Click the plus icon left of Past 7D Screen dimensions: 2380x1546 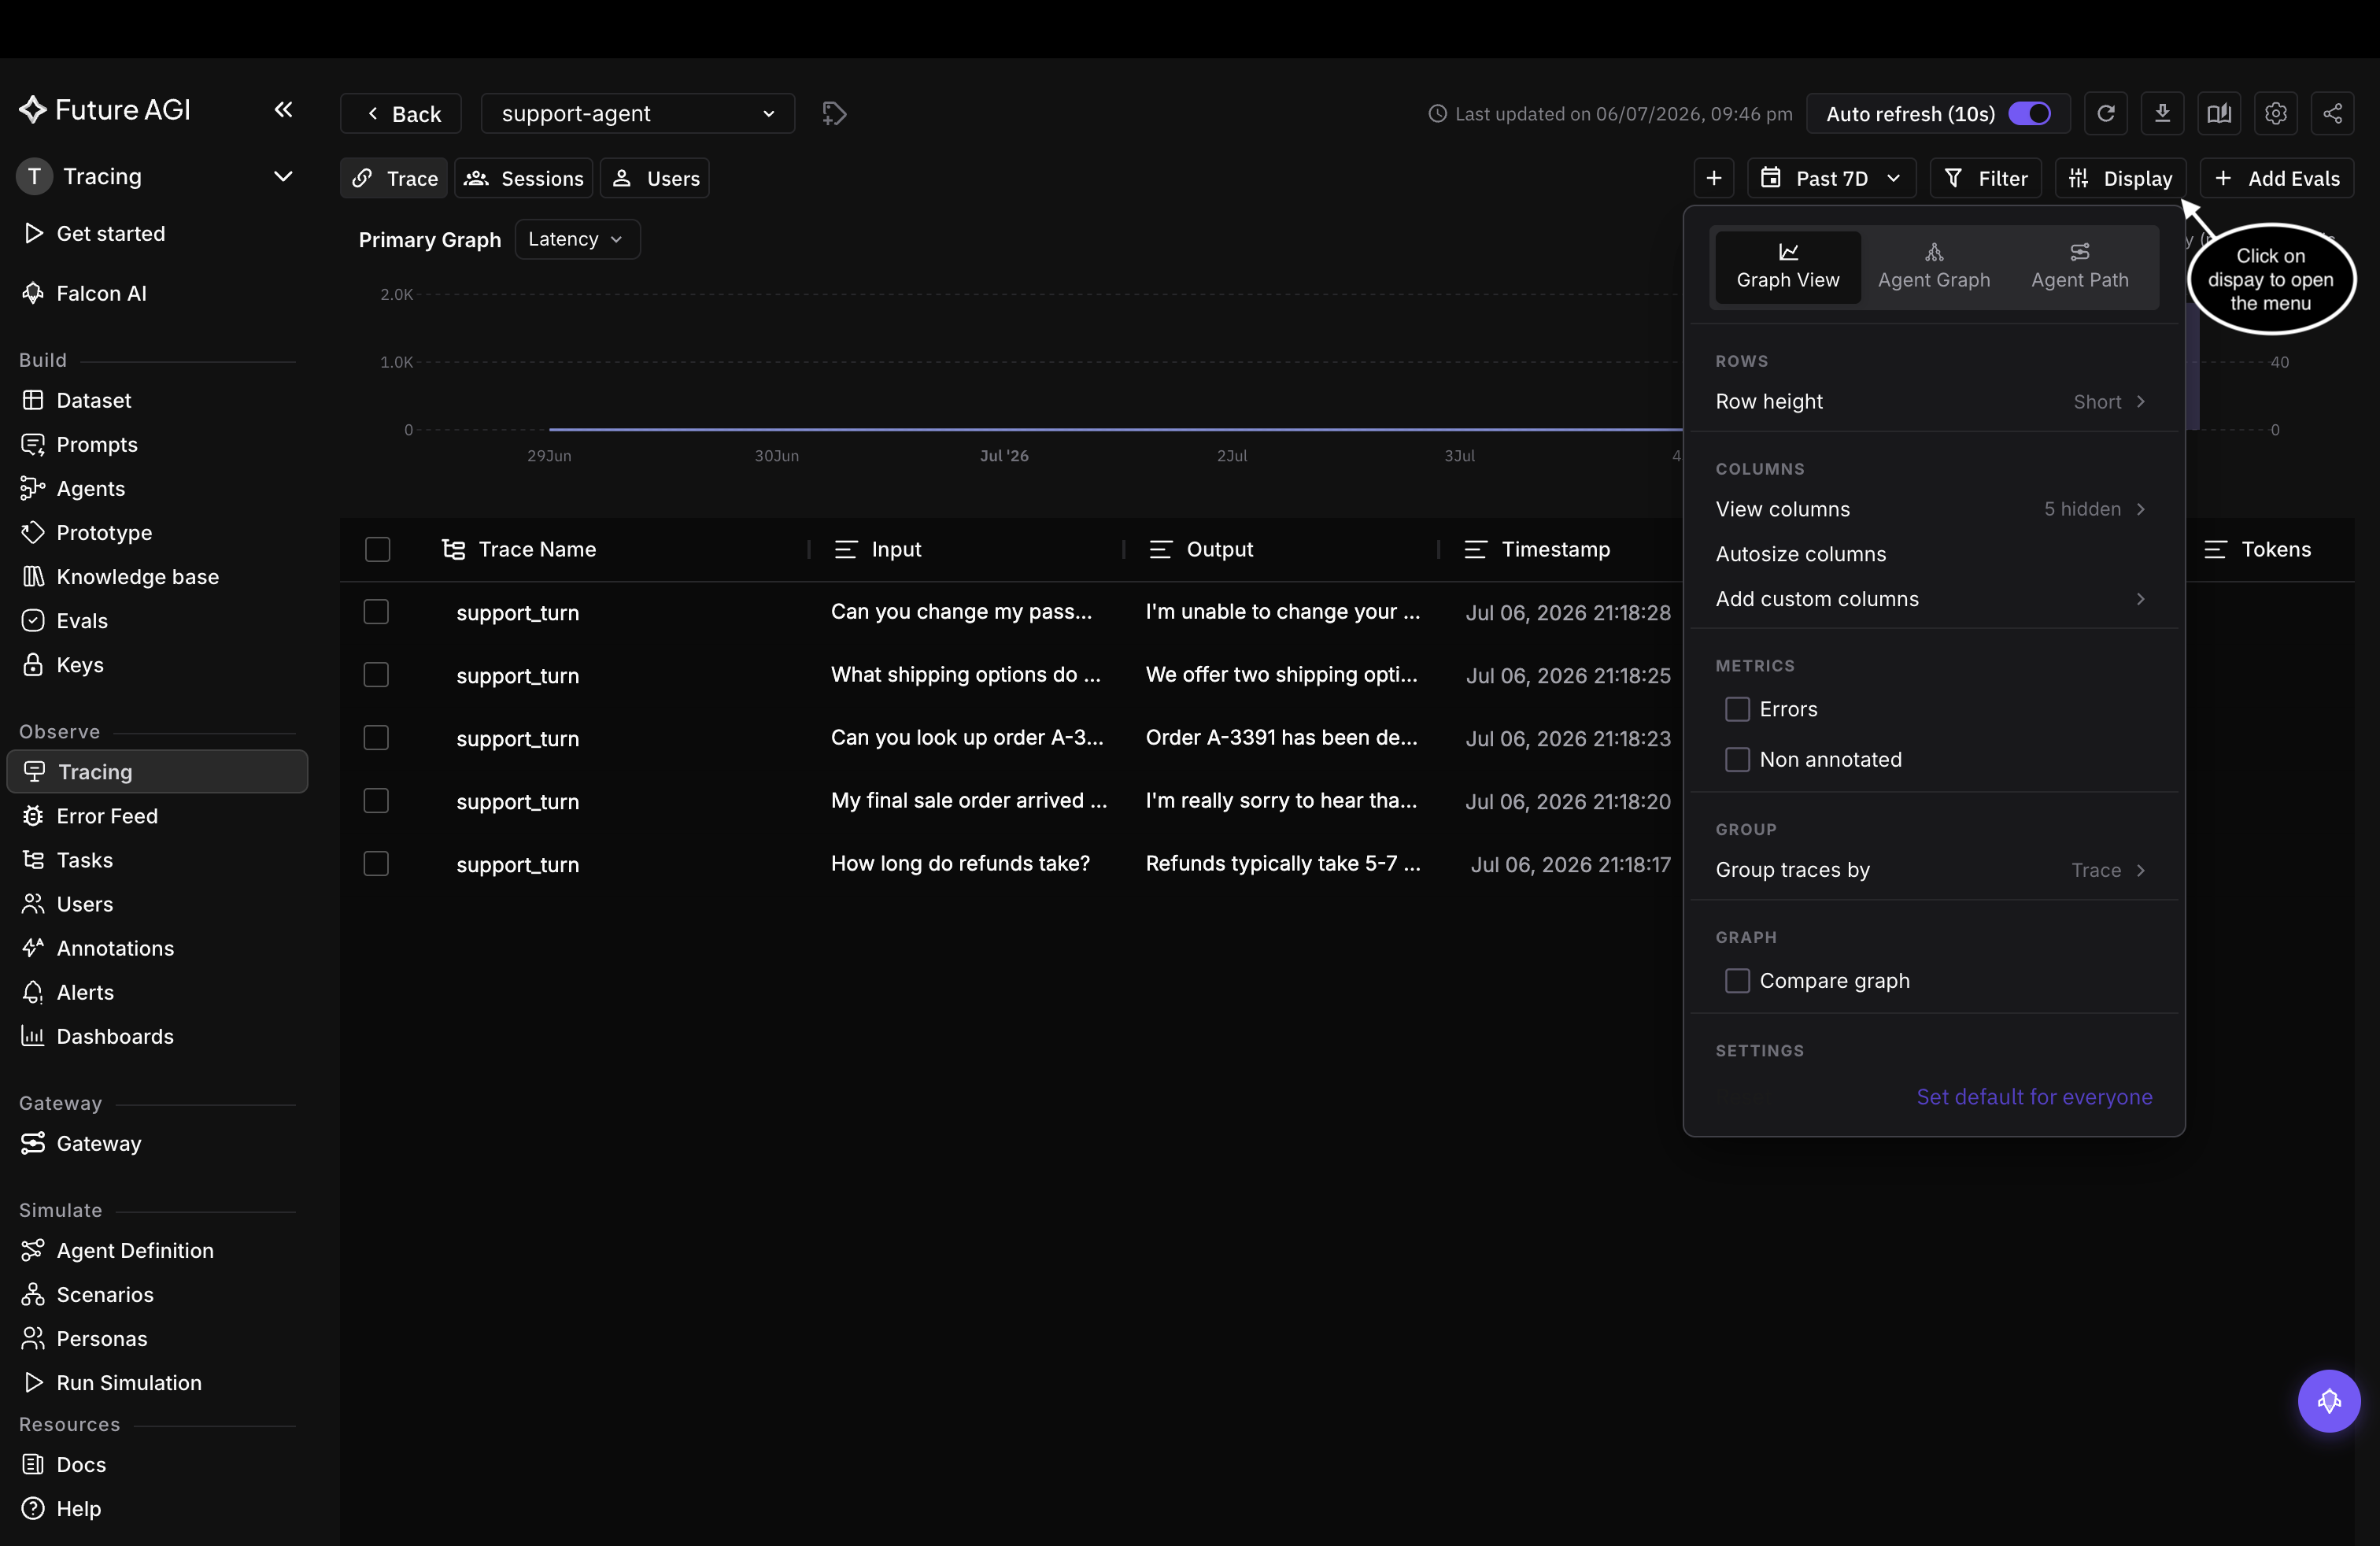coord(1713,178)
